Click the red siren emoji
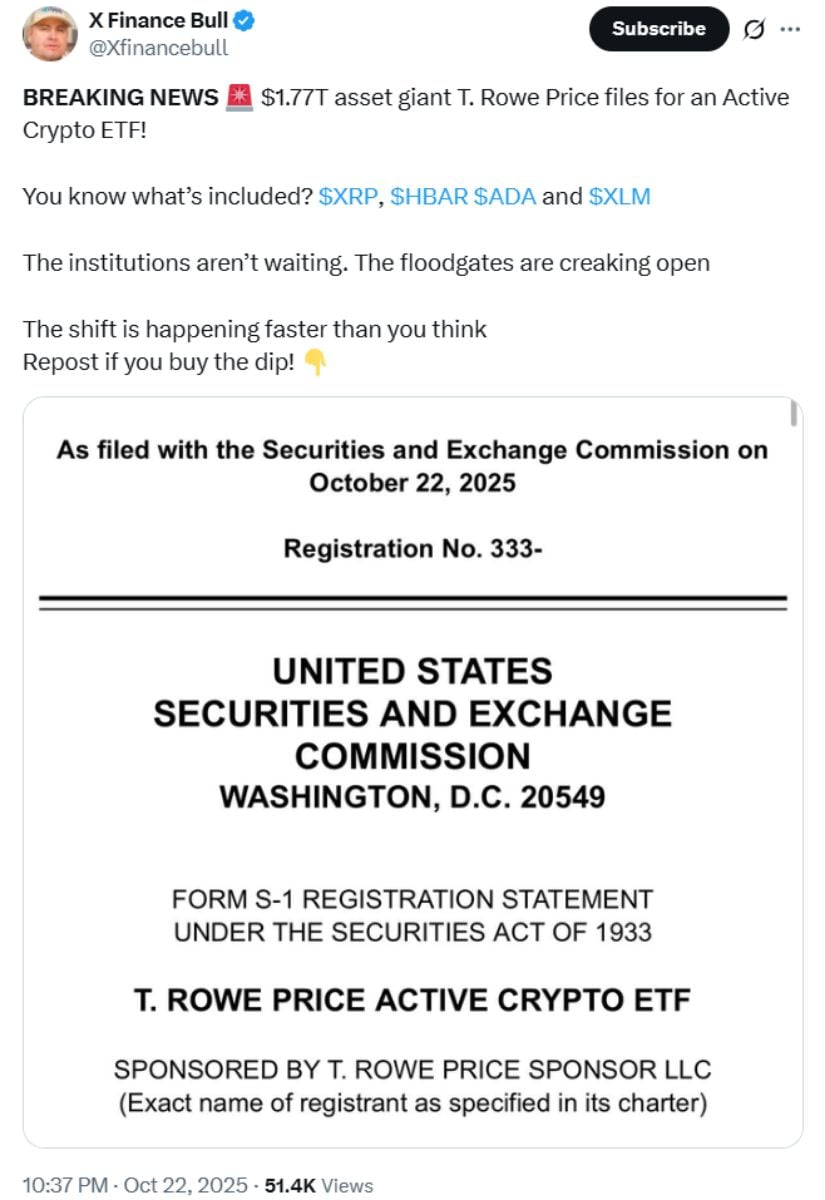 [x=239, y=98]
